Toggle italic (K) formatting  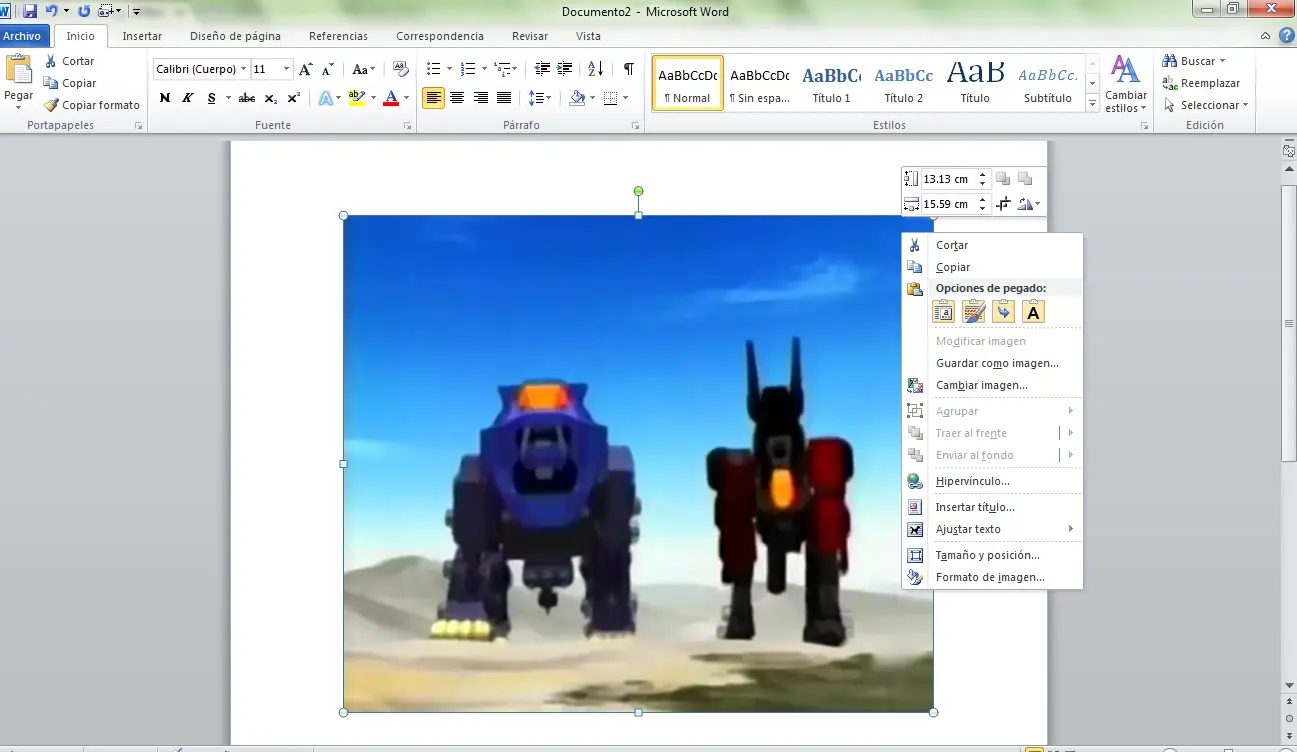click(188, 98)
